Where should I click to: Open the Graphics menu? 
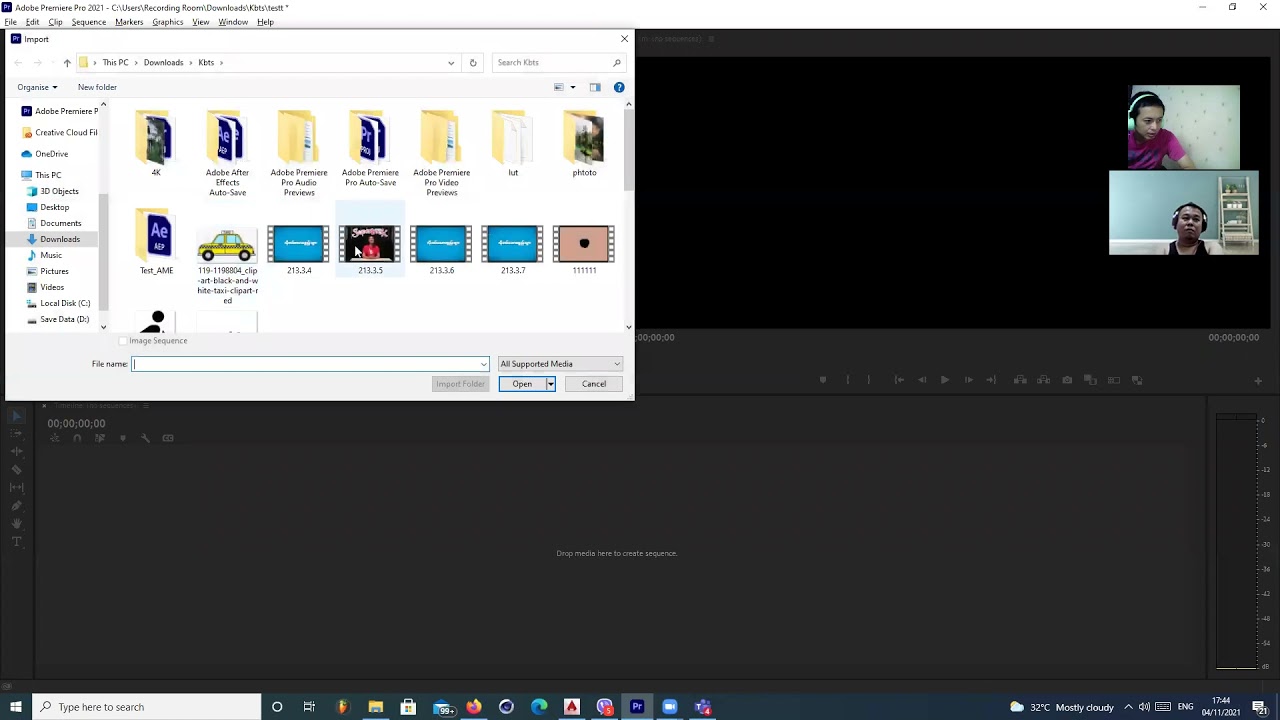click(x=167, y=22)
